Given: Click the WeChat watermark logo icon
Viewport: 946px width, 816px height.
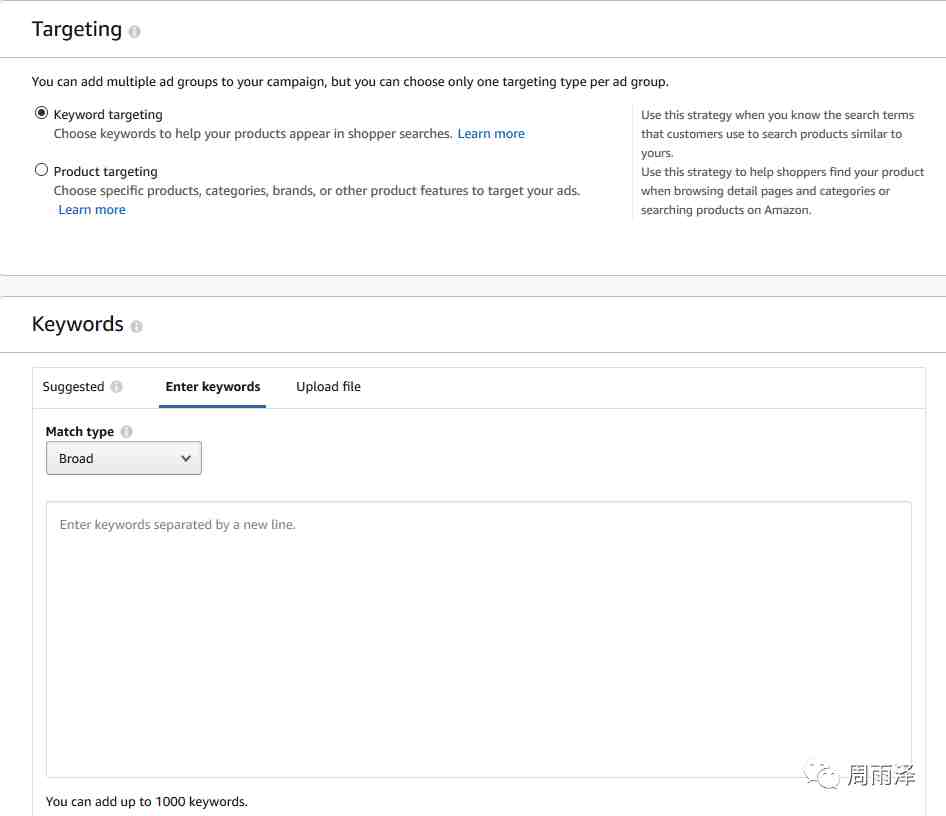Looking at the screenshot, I should (x=822, y=775).
